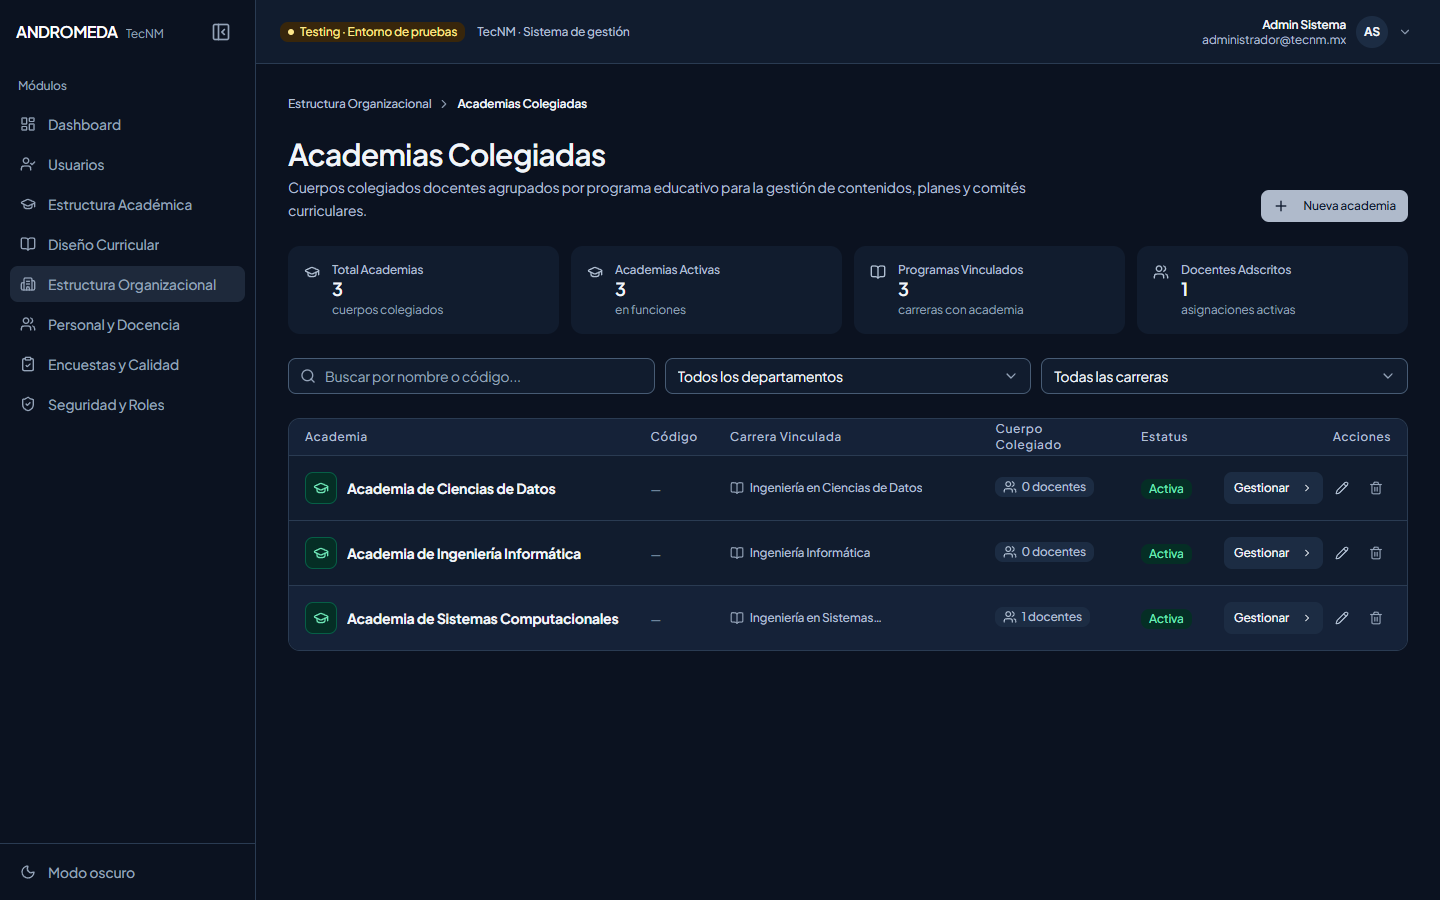Click Gestionar for Academia de Ciencias de Datos
The image size is (1440, 900).
(1273, 488)
